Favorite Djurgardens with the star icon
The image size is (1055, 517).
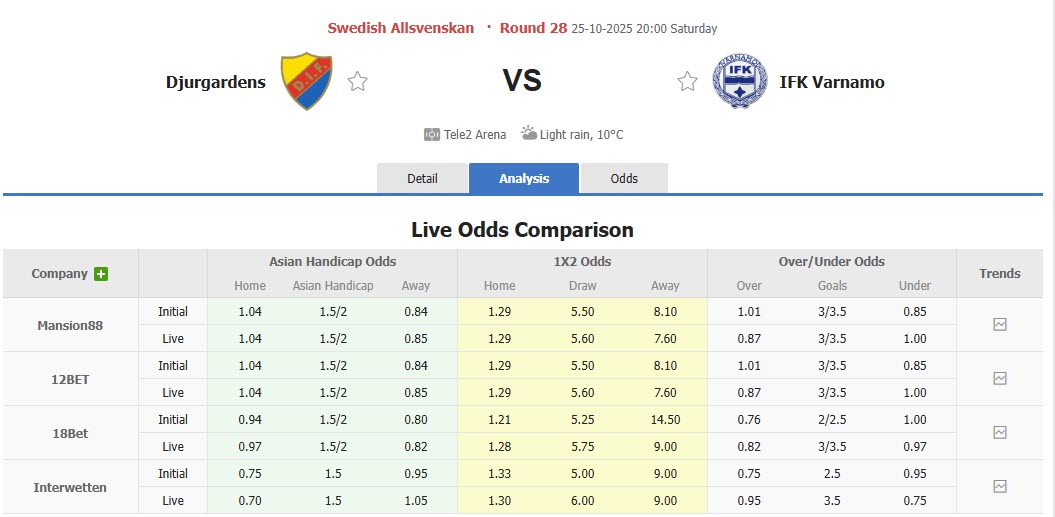click(x=358, y=82)
